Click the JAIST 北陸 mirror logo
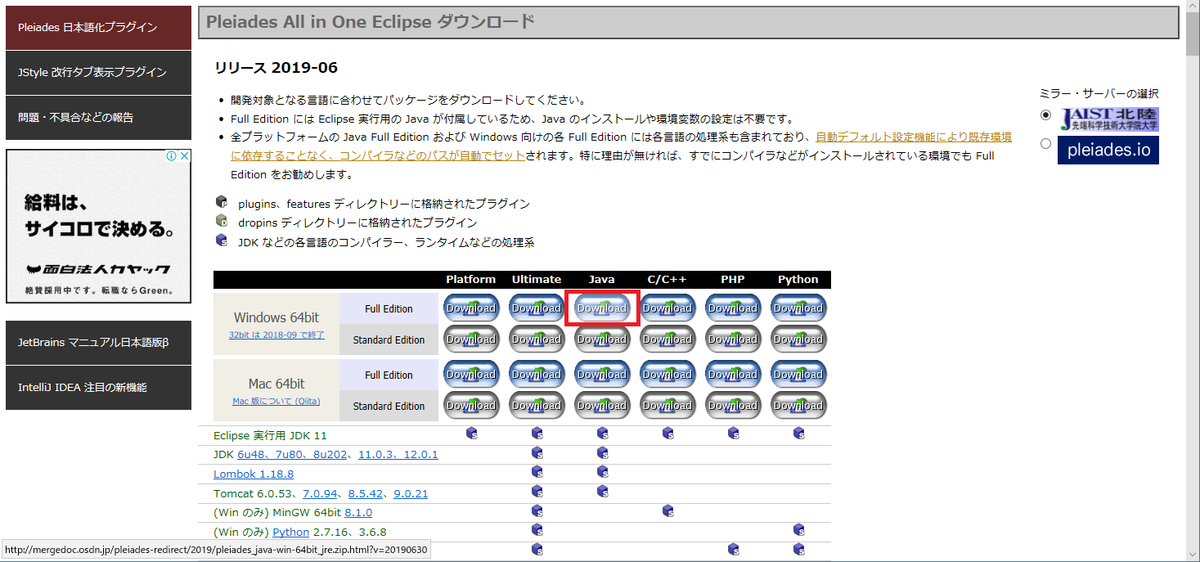This screenshot has height=562, width=1200. coord(1108,119)
